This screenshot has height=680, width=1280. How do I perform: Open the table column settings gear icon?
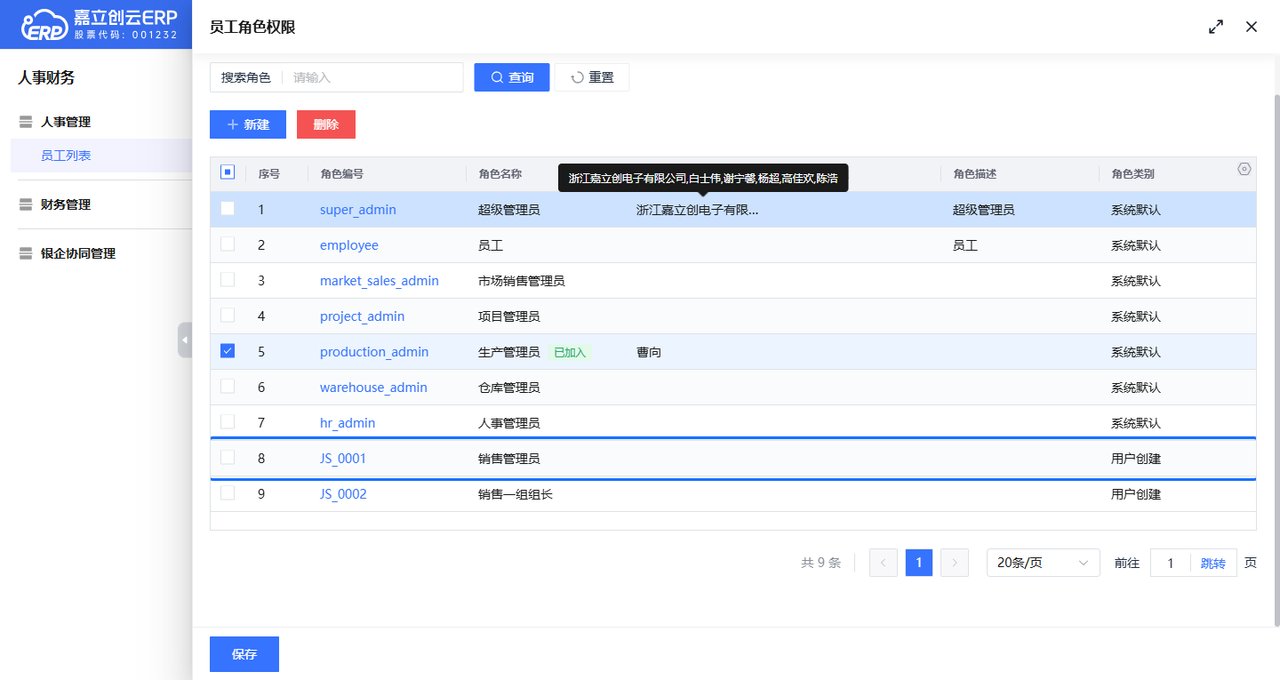(x=1244, y=169)
